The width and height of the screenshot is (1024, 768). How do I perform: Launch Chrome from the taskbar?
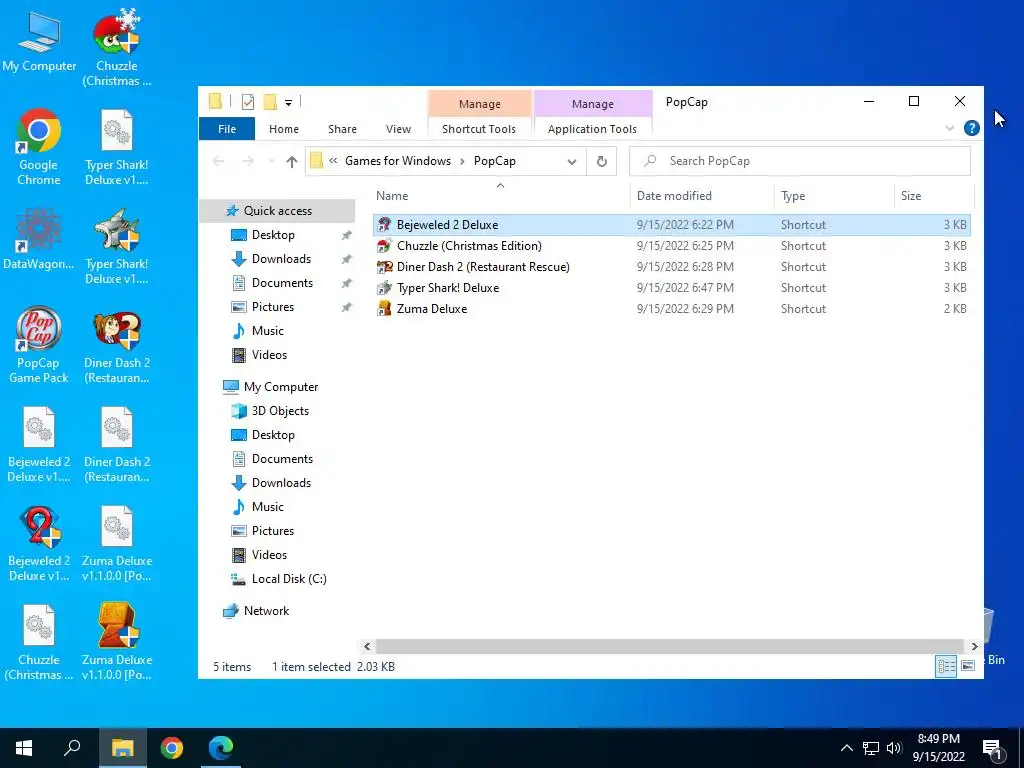(x=172, y=748)
